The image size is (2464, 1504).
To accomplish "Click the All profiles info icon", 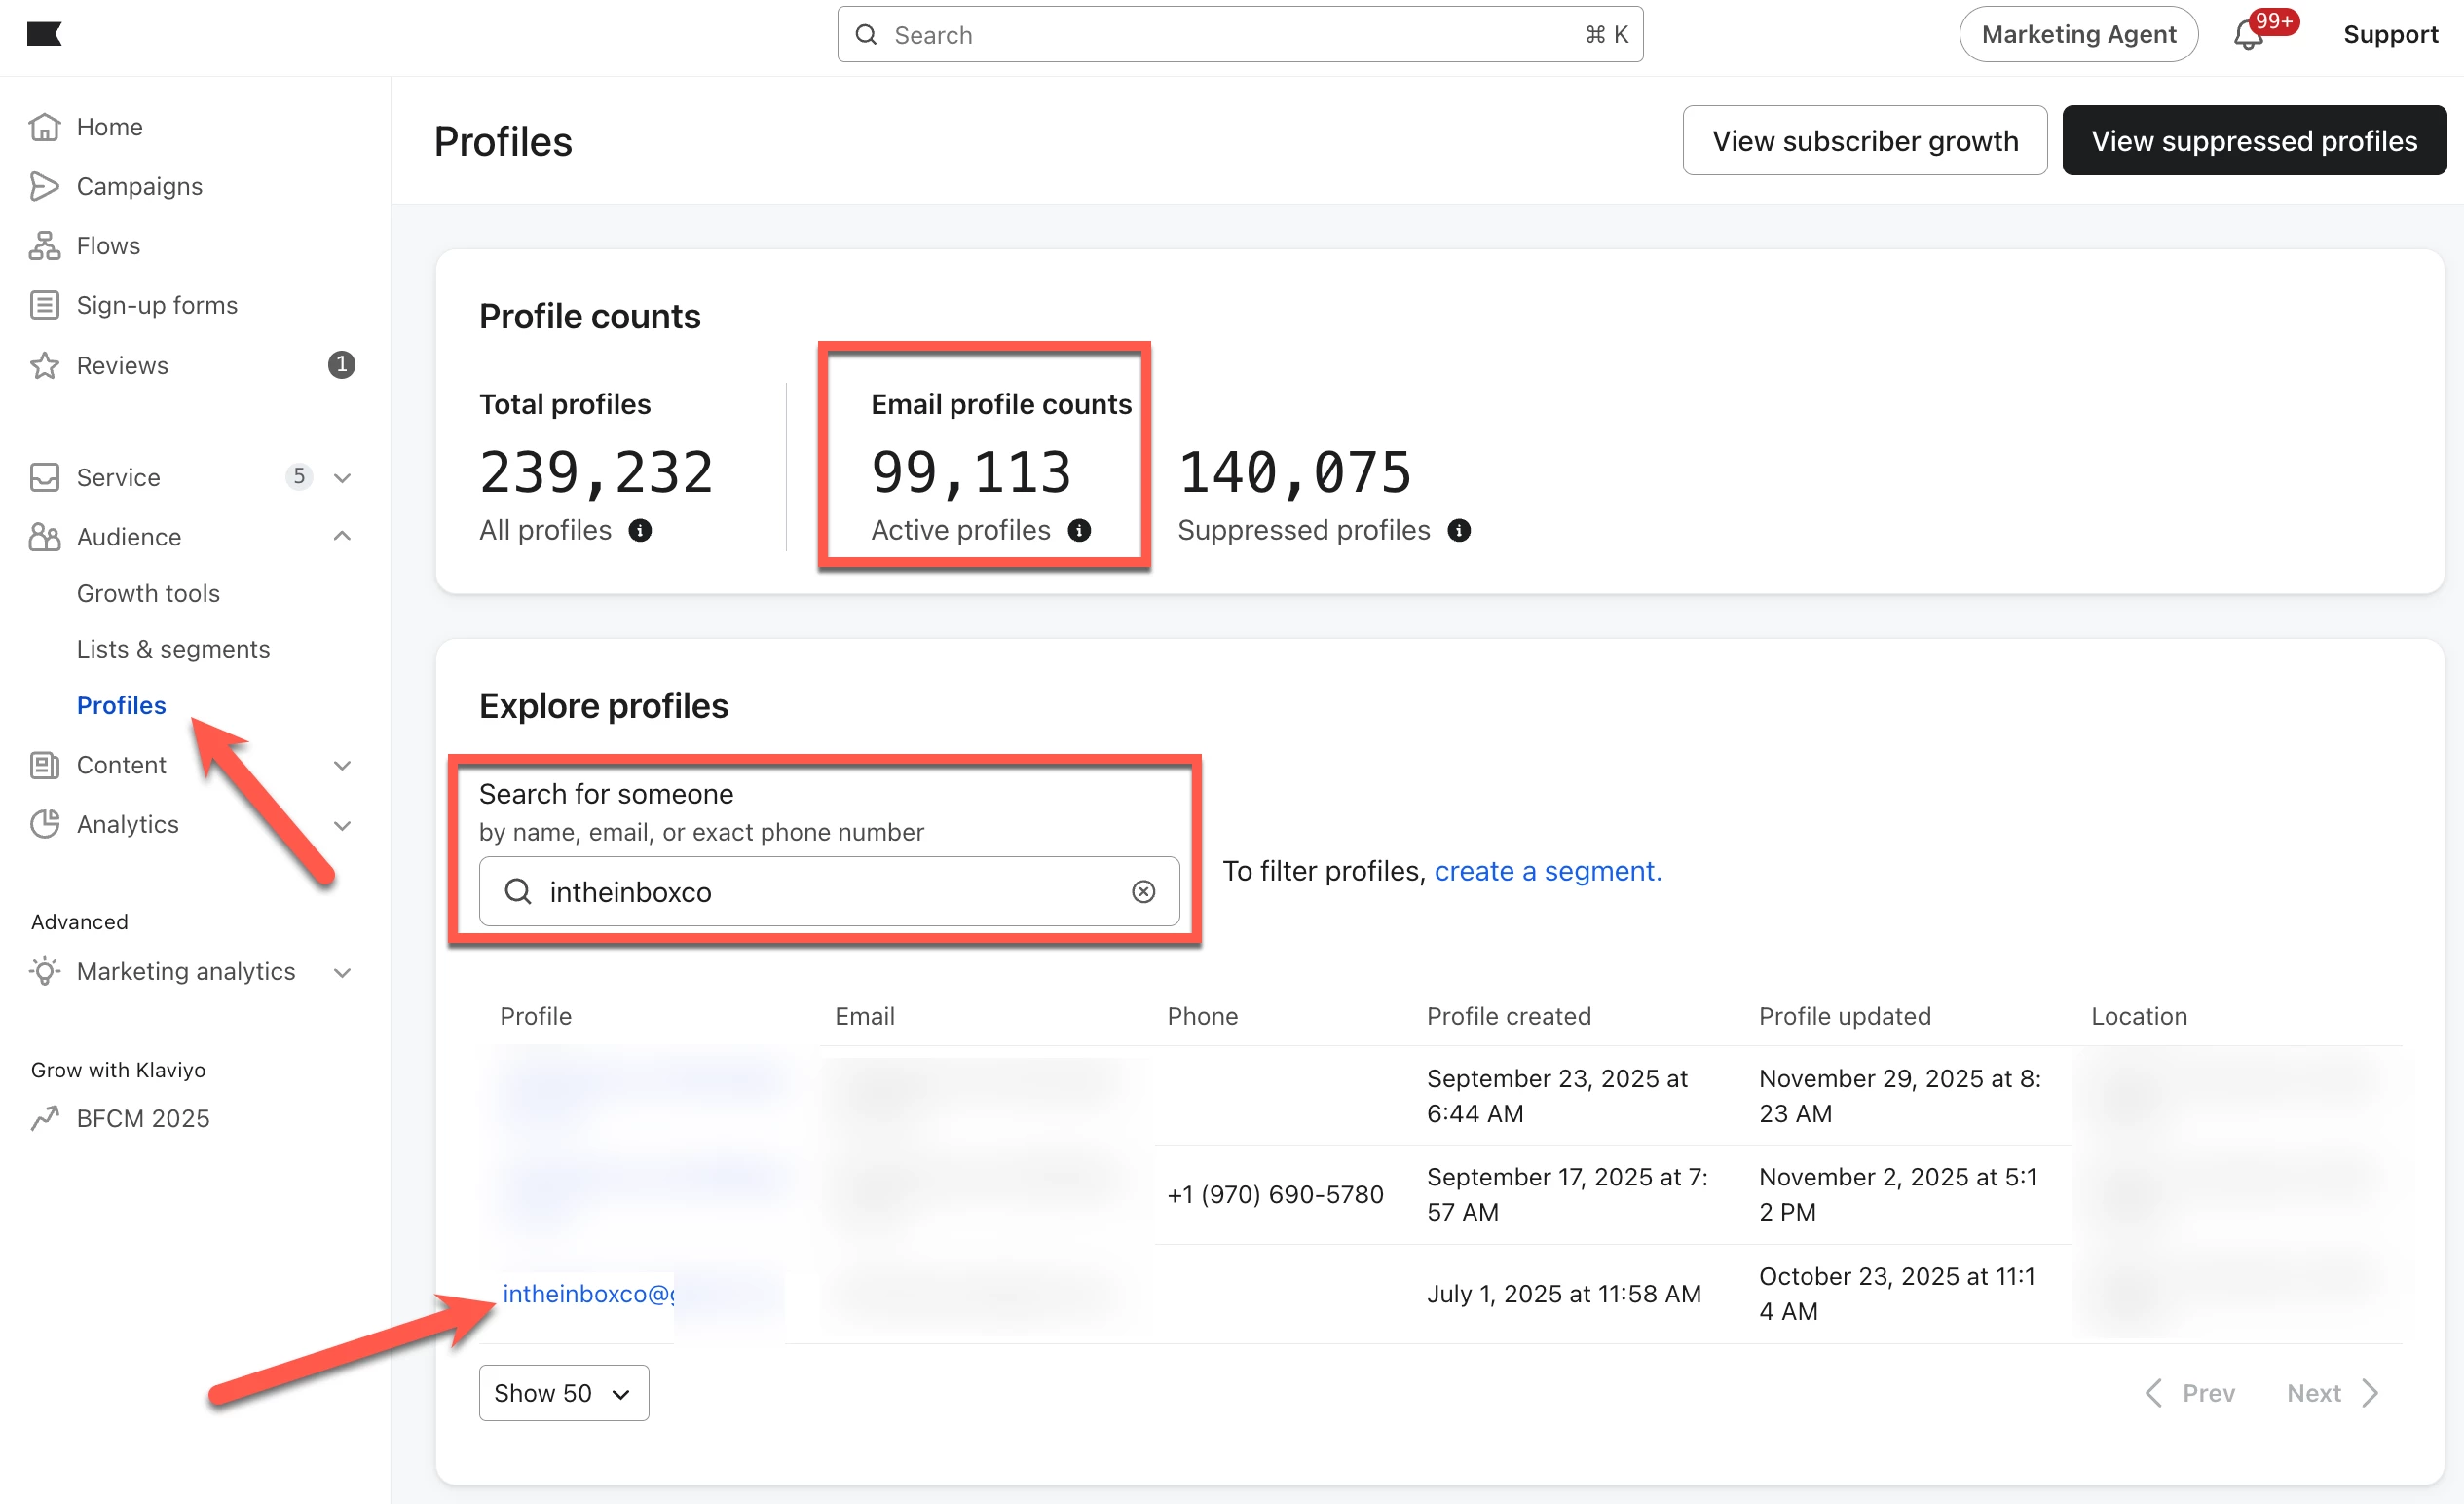I will tap(640, 530).
